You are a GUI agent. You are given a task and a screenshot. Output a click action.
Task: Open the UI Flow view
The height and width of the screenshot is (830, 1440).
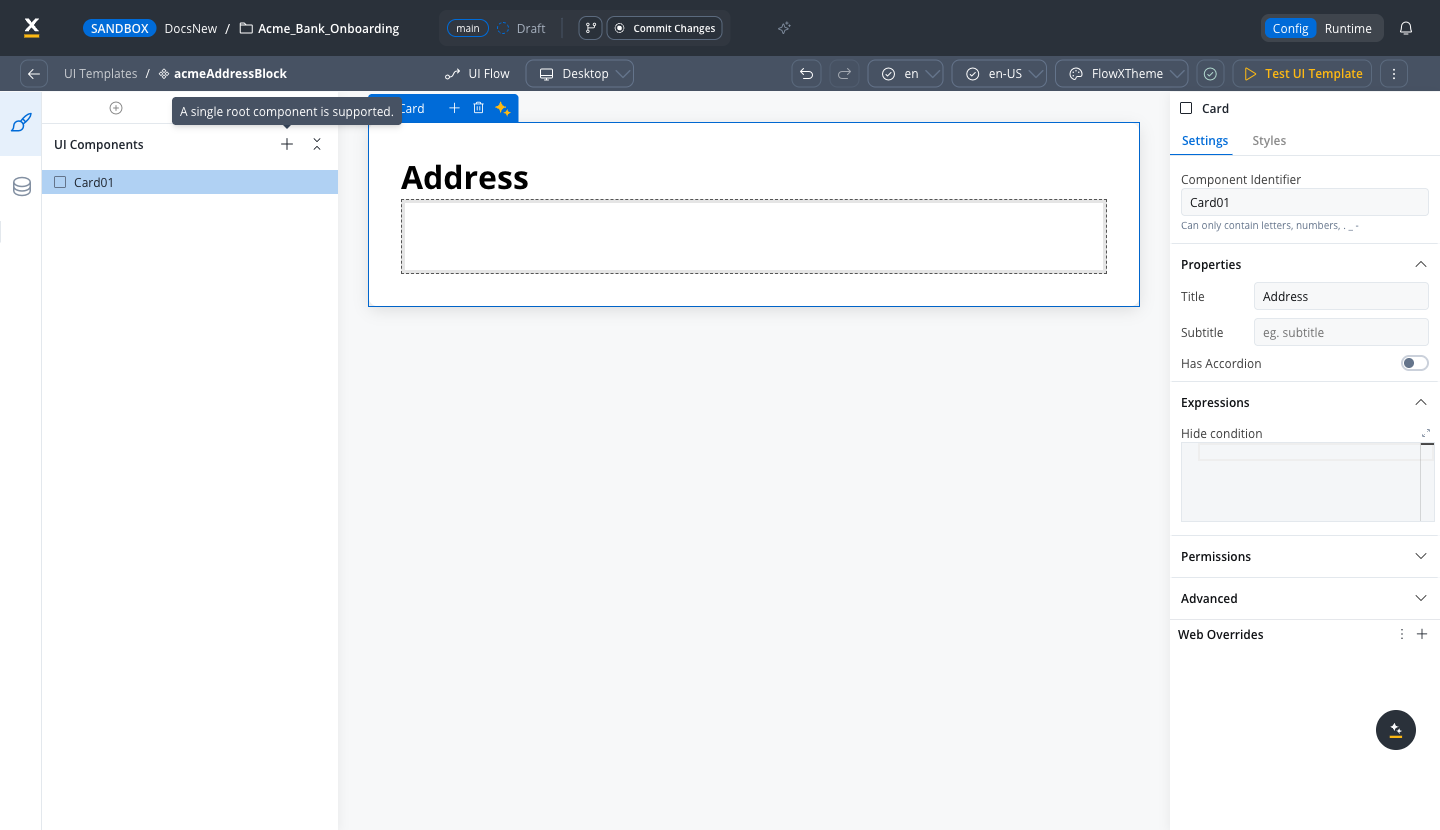477,74
